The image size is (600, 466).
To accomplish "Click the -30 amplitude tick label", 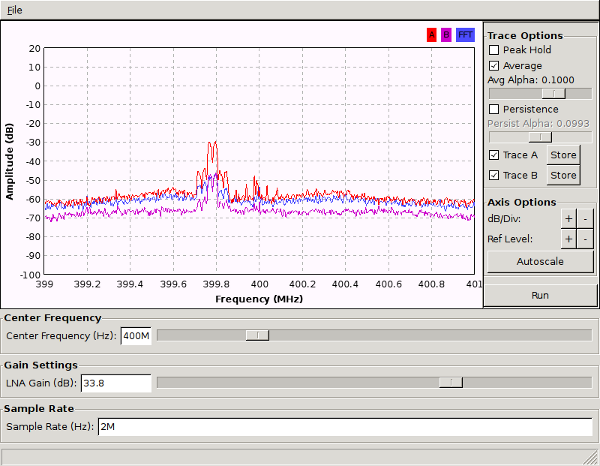I will click(33, 143).
